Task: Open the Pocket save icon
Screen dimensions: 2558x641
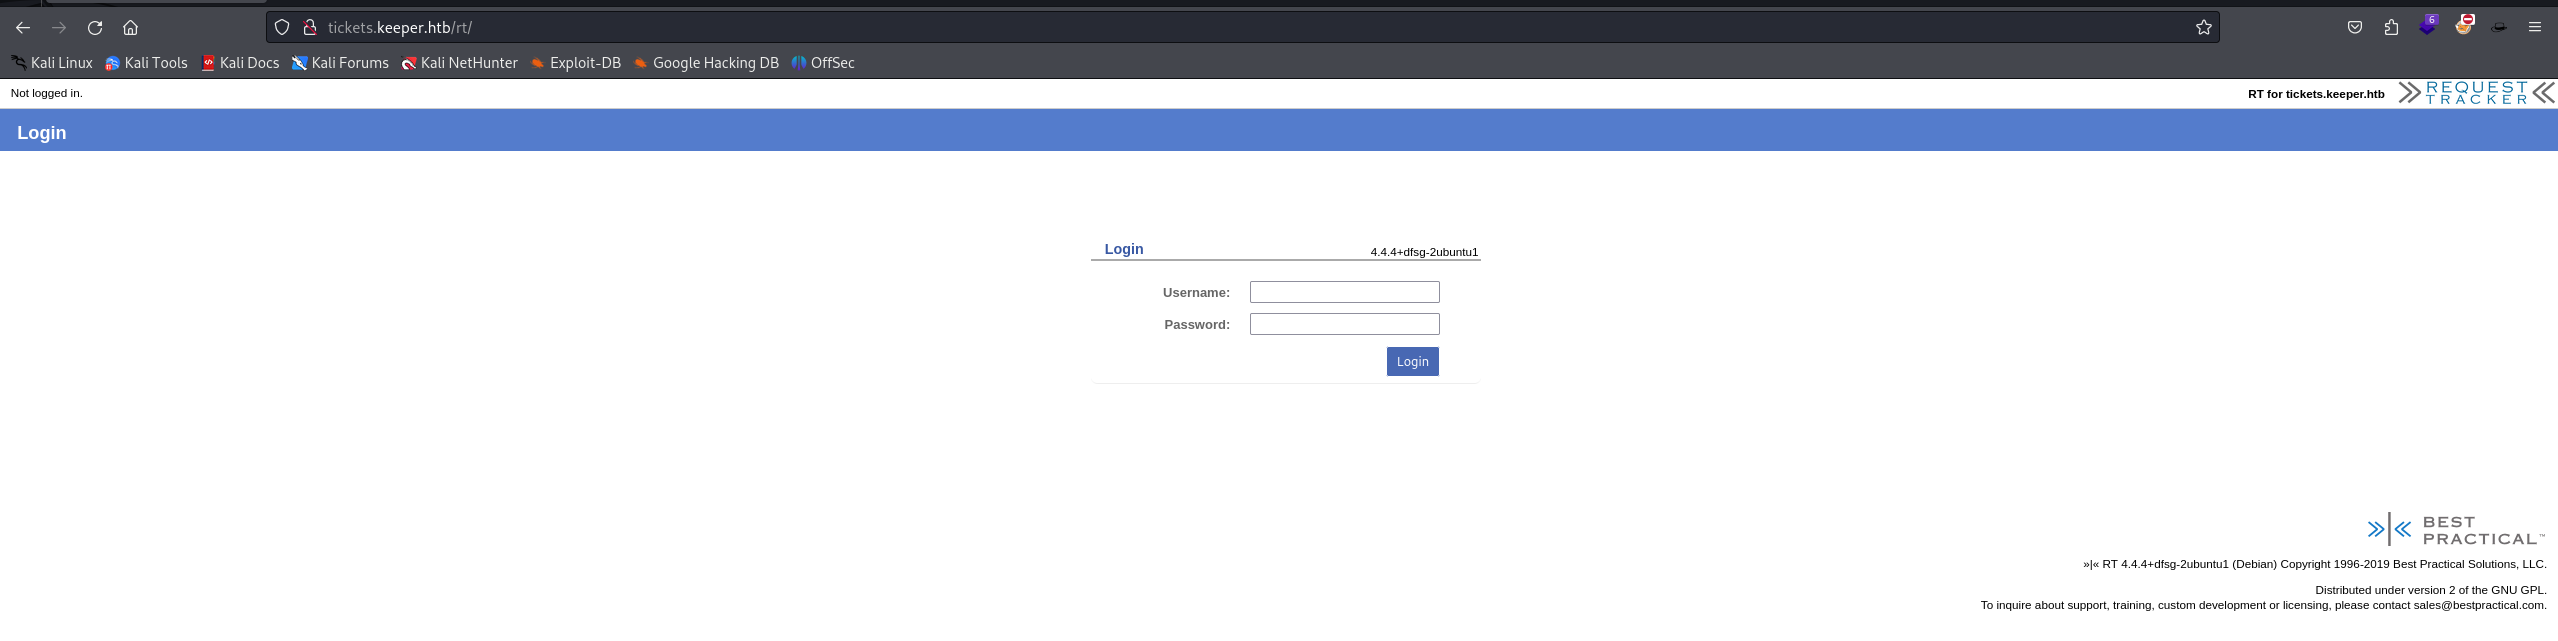Action: click(2355, 28)
